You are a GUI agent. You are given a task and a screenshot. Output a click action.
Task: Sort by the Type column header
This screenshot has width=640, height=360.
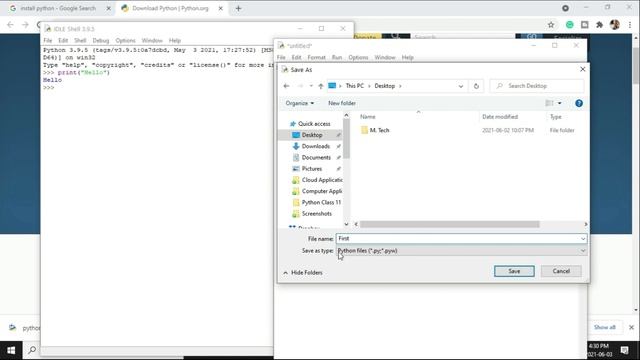coord(556,117)
